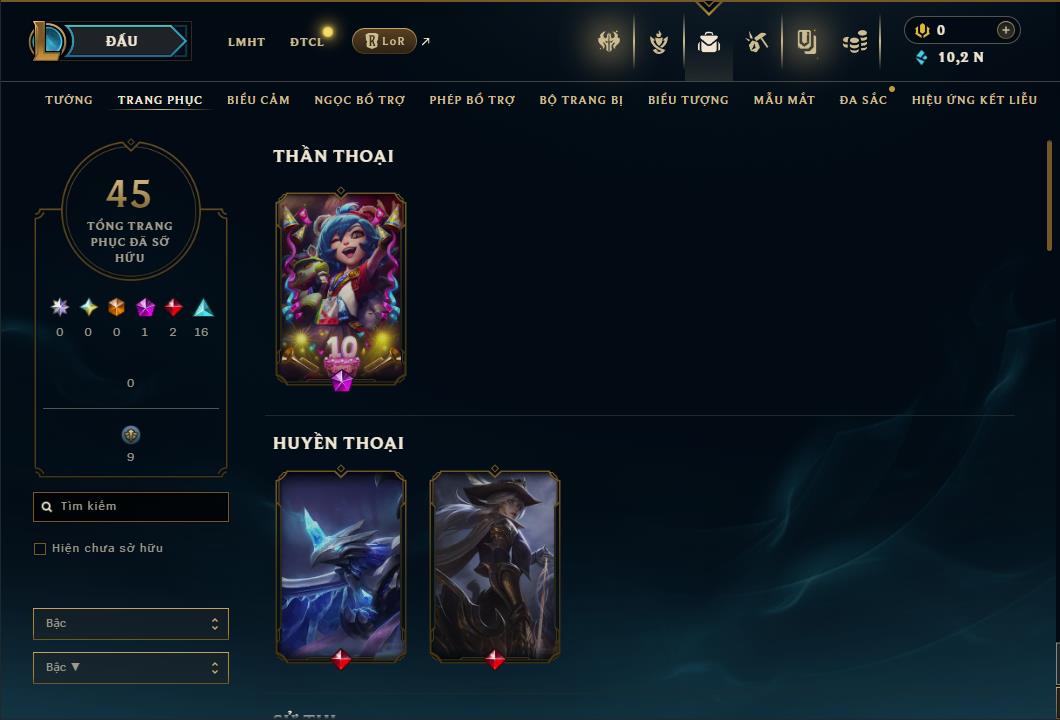The width and height of the screenshot is (1060, 720).
Task: Click the Clash winged banner icon
Action: 608,42
